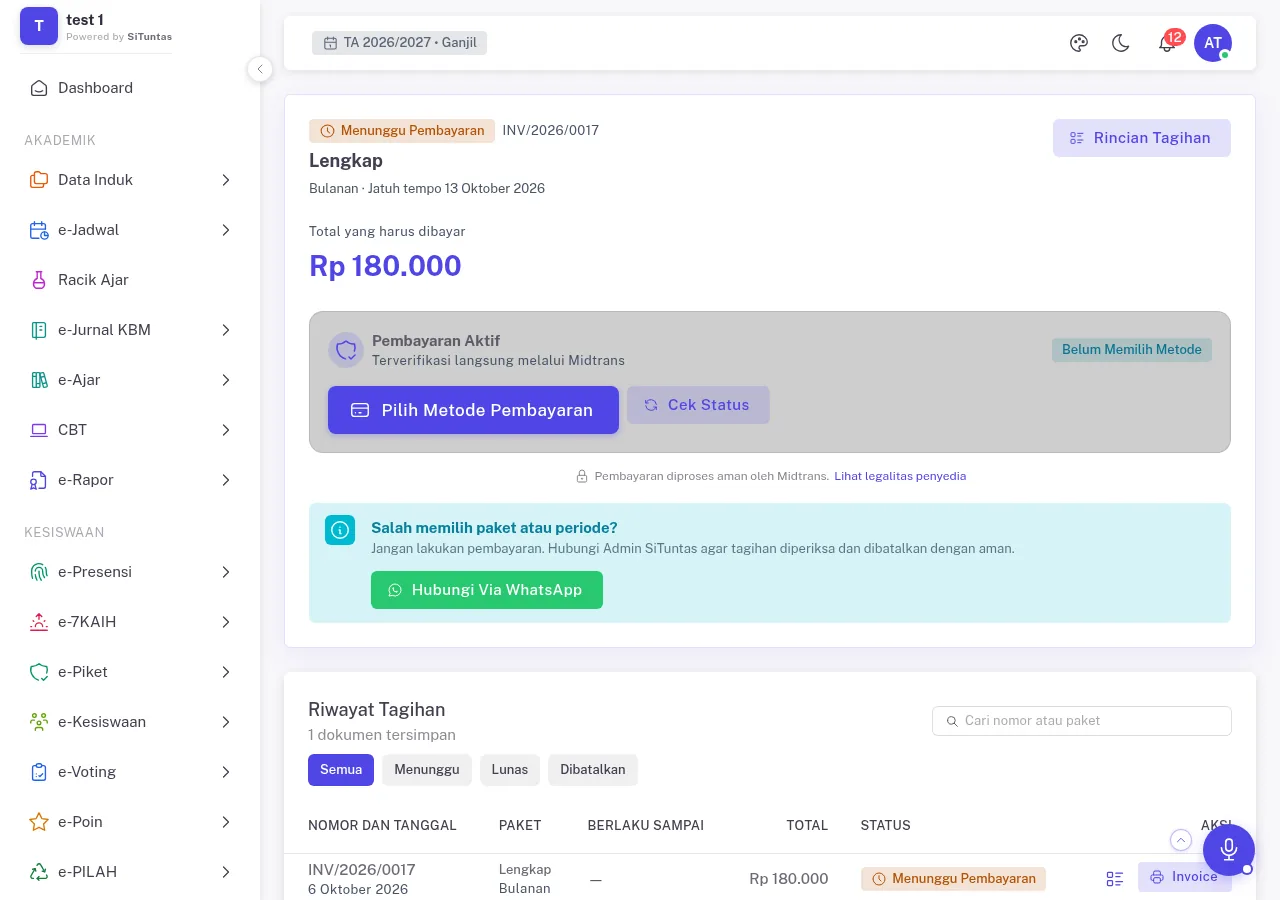
Task: Open Rincian Tagihan details
Action: tap(1141, 138)
